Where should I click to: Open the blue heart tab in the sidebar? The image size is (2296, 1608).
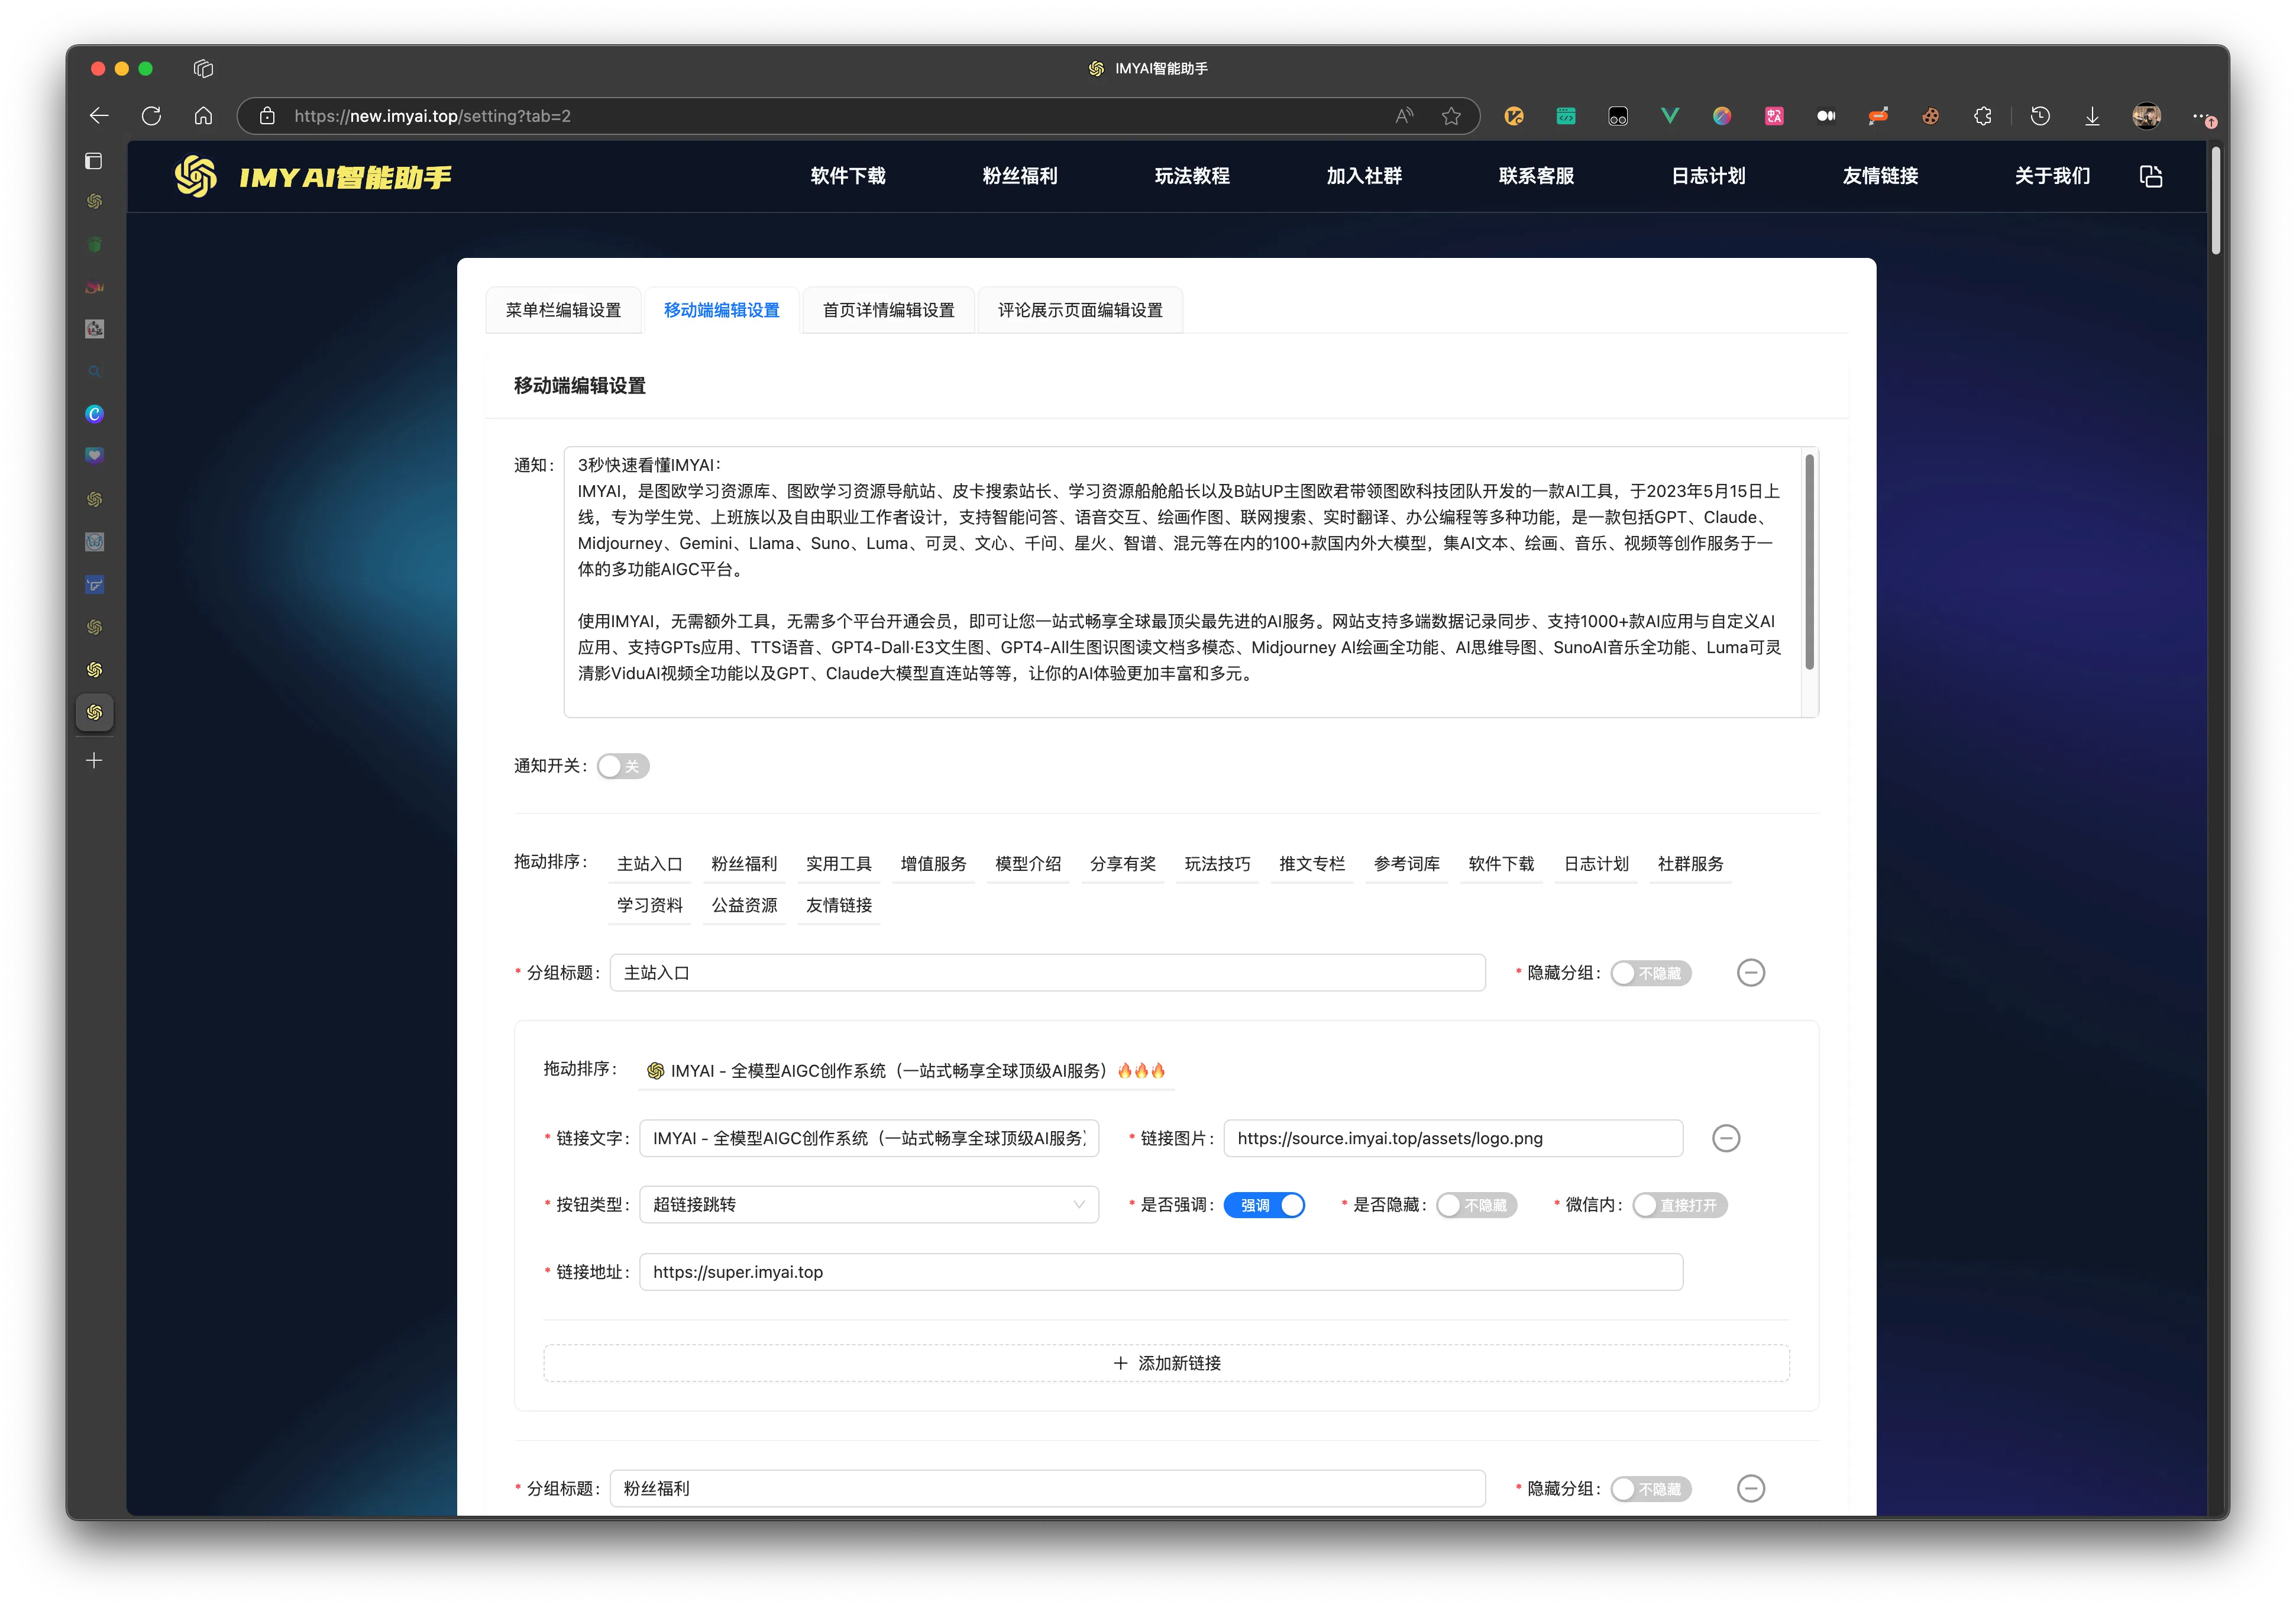pyautogui.click(x=94, y=456)
